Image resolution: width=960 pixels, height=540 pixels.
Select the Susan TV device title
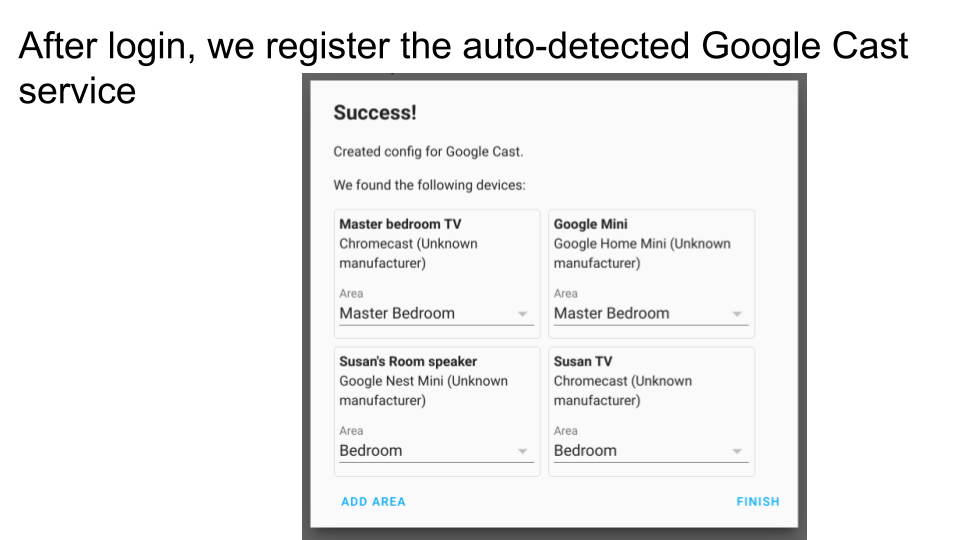point(583,361)
